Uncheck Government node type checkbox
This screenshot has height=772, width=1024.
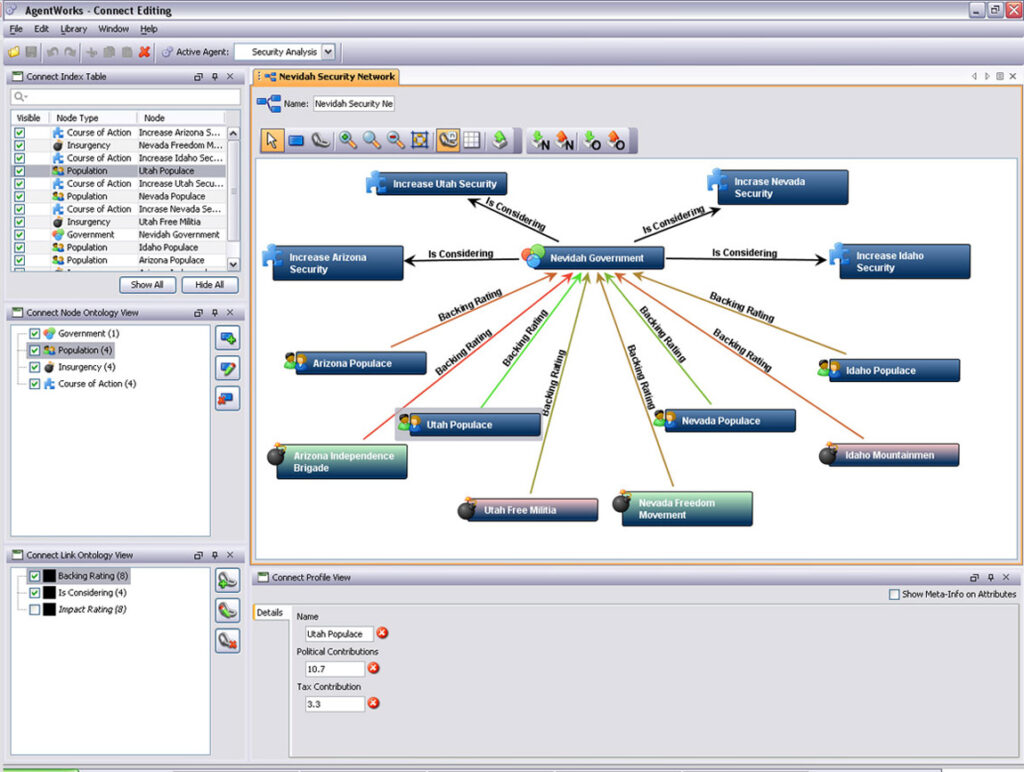tap(35, 333)
